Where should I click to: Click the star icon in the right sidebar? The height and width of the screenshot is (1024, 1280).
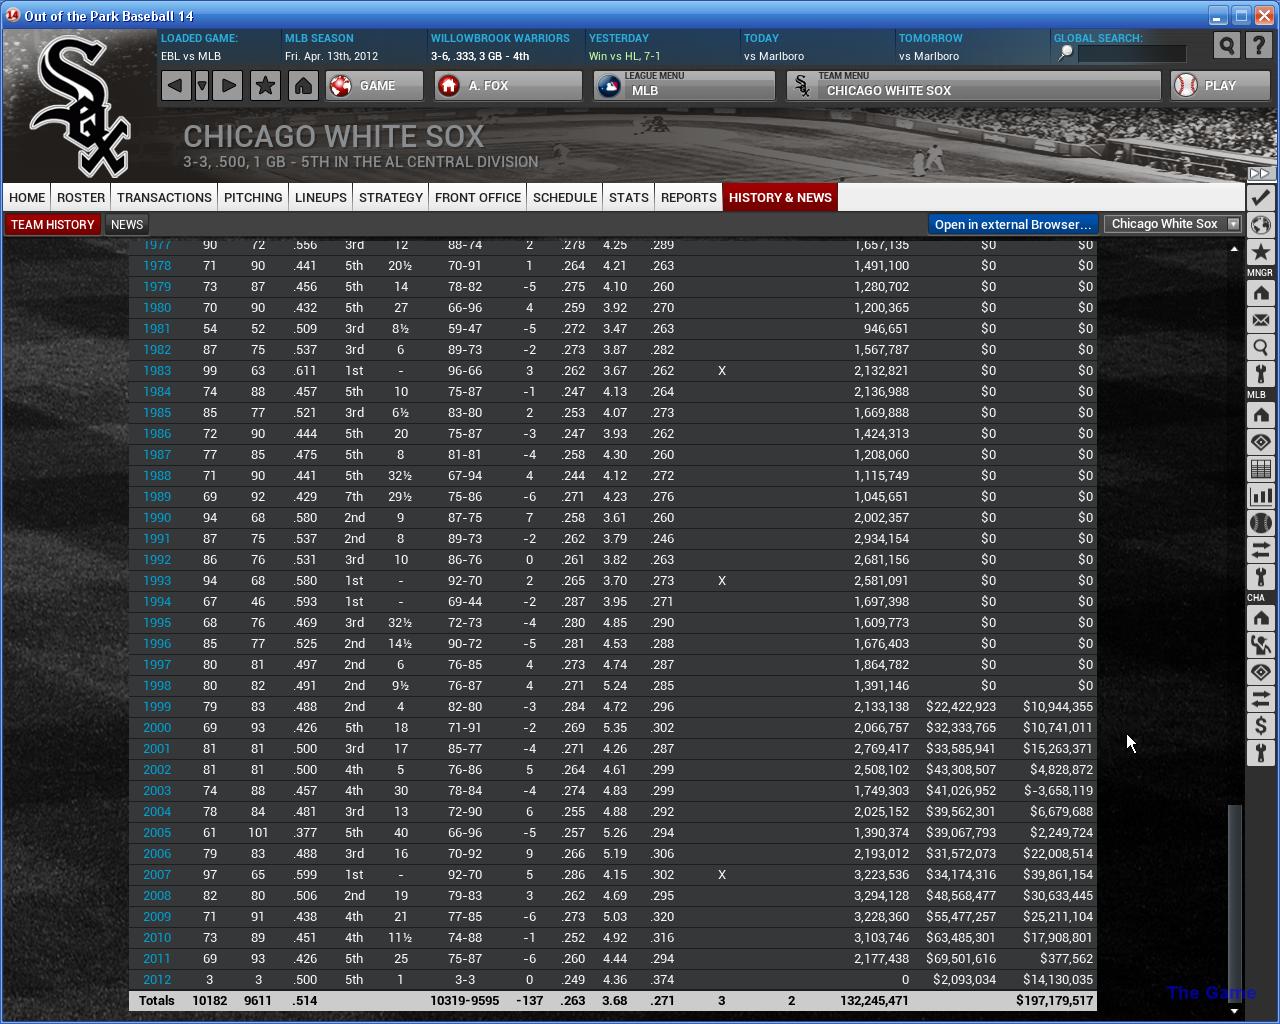coord(1260,251)
